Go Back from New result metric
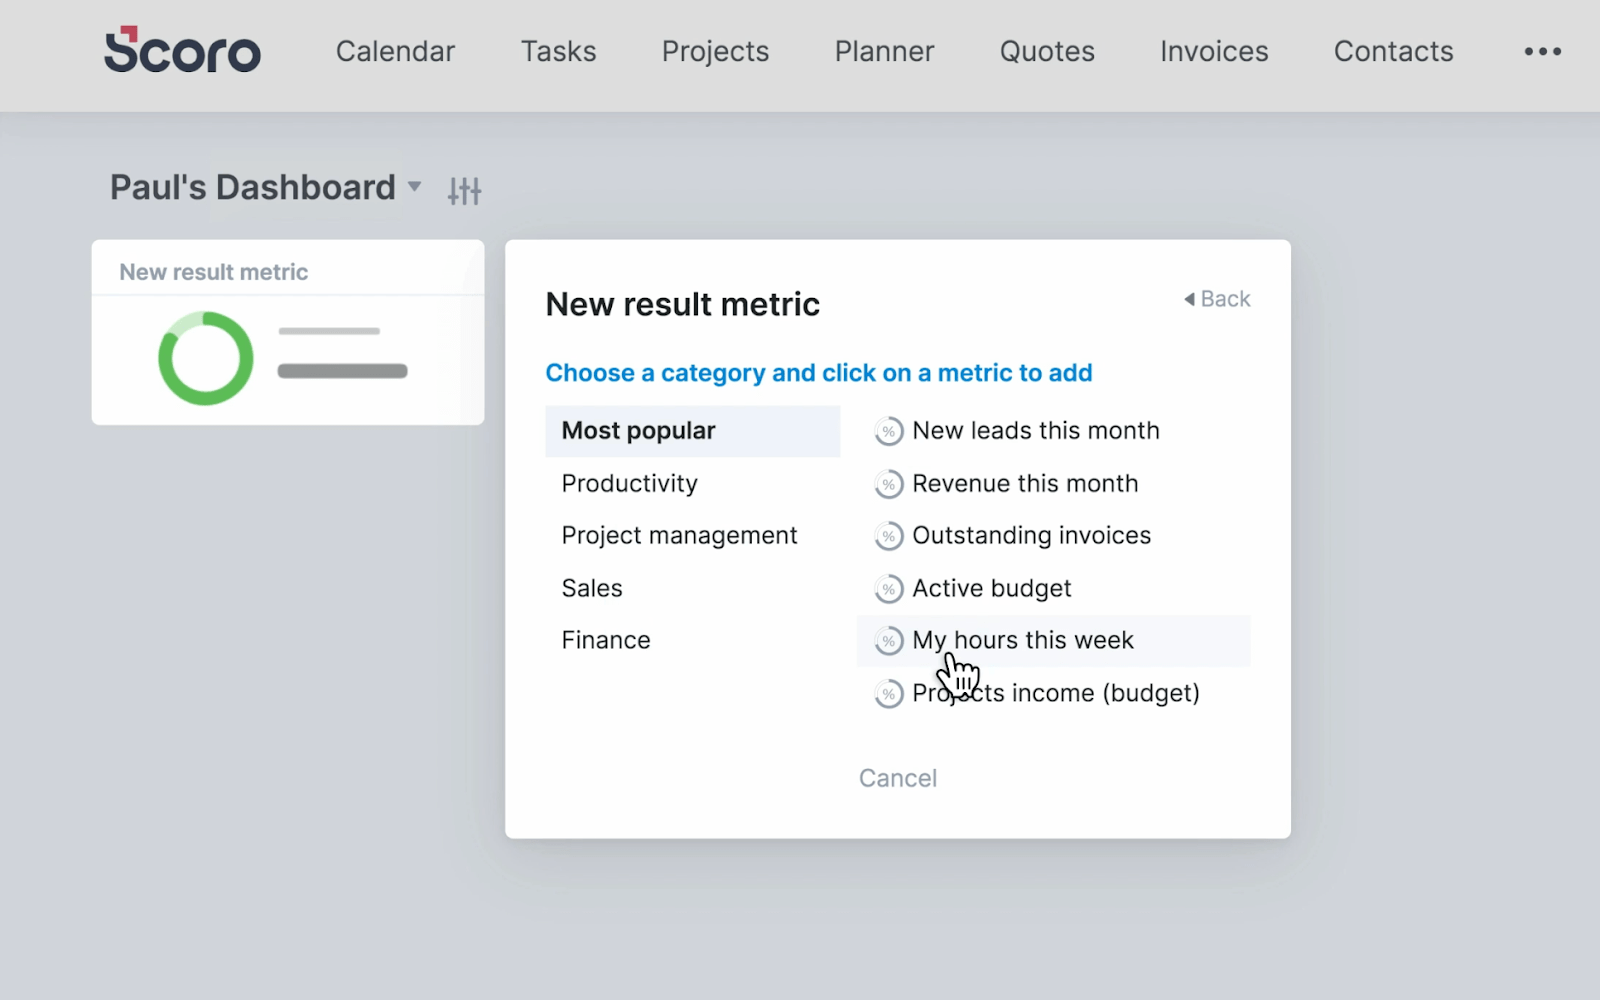 pyautogui.click(x=1217, y=299)
